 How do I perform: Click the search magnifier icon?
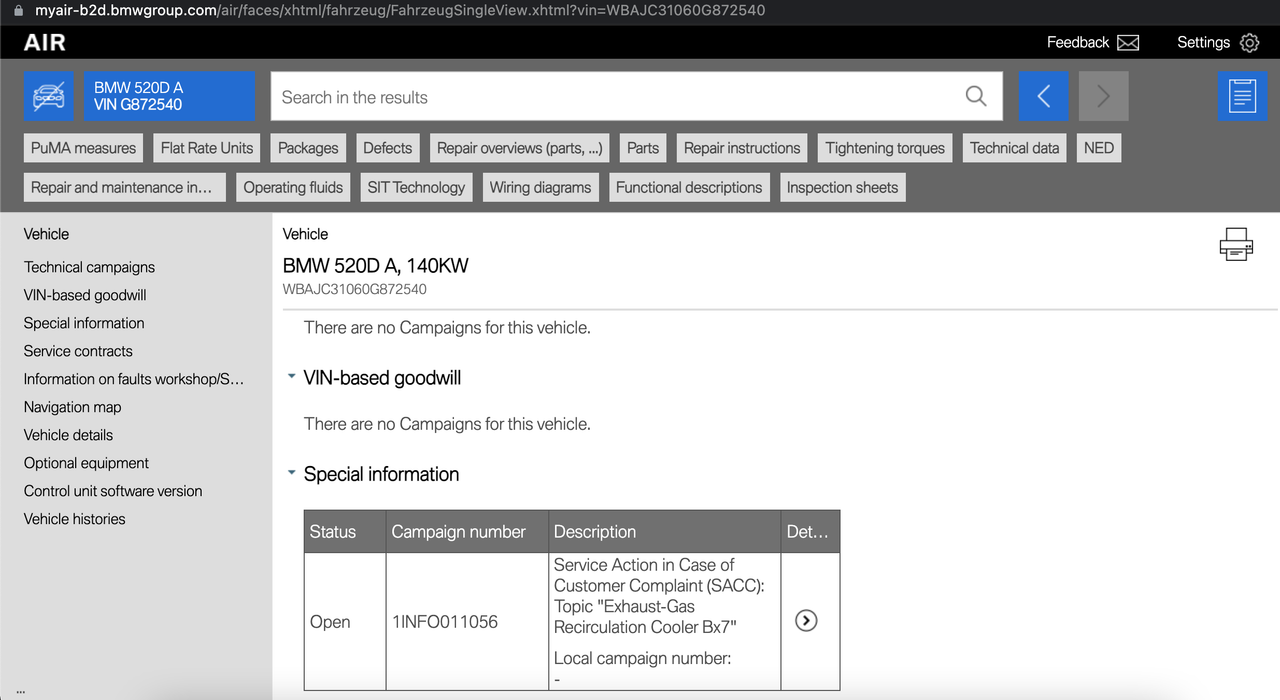point(976,96)
